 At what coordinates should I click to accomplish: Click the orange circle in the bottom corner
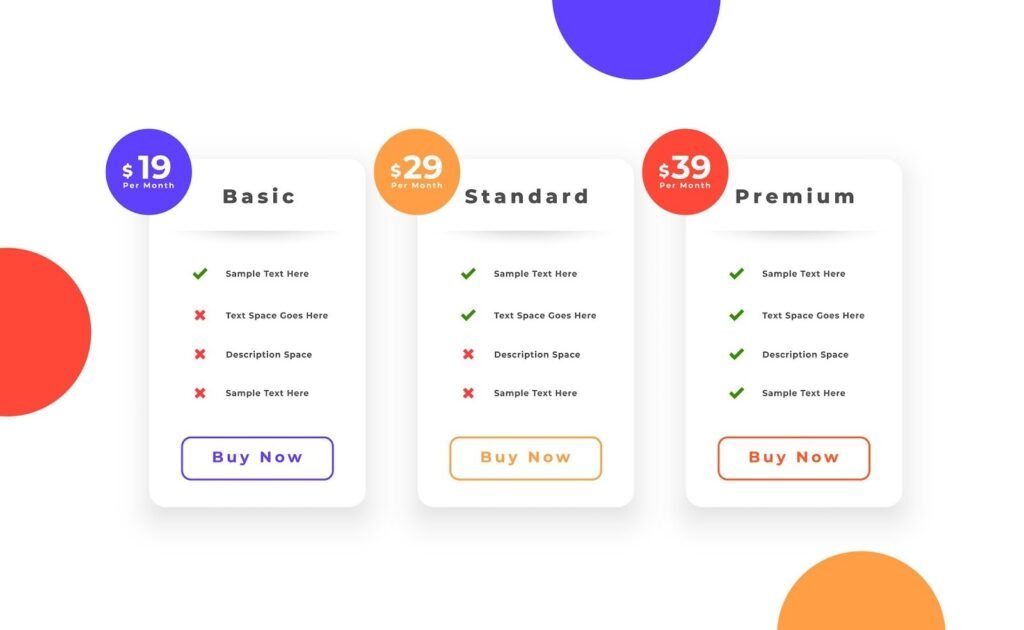[x=860, y=600]
